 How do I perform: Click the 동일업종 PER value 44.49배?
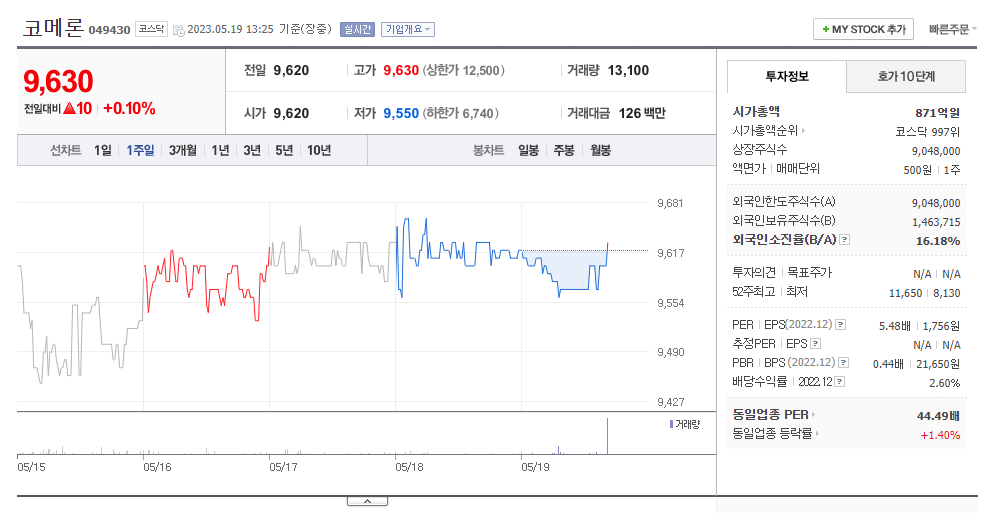938,416
